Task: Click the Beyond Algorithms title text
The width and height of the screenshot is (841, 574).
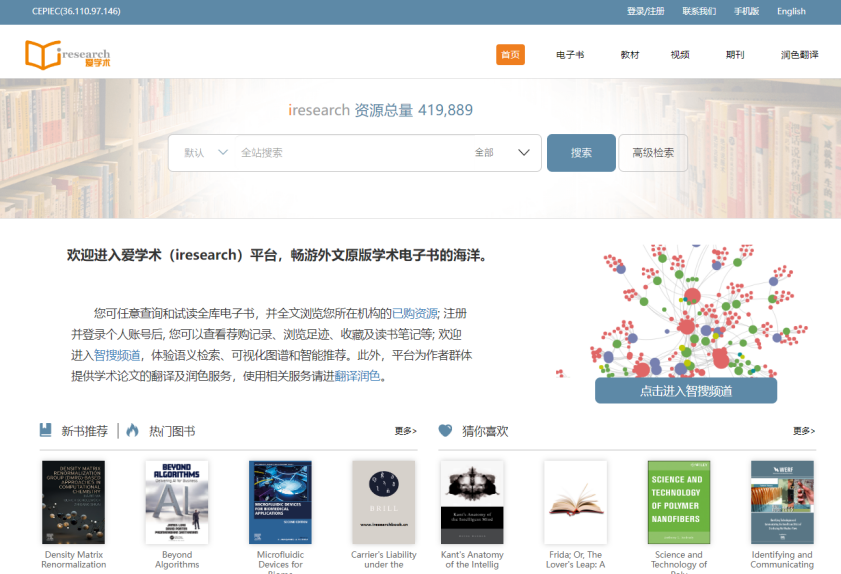Action: coord(177,560)
